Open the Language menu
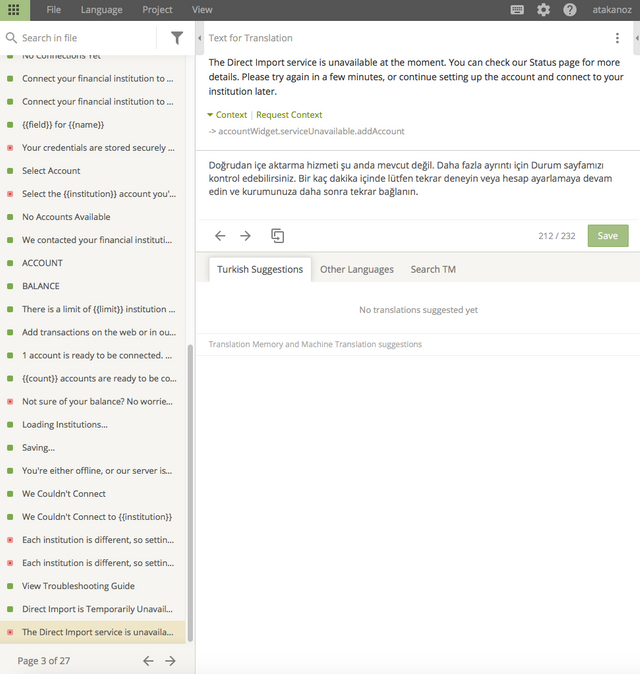Screen dimensions: 640x674 coord(101,10)
